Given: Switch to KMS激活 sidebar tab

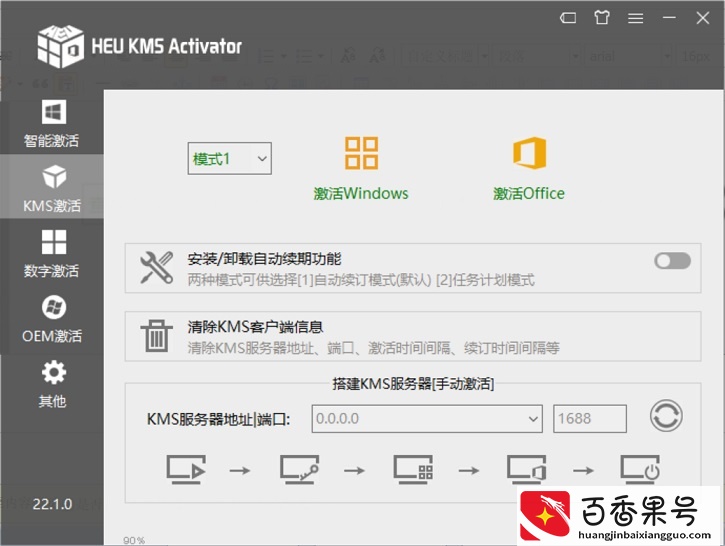Looking at the screenshot, I should click(52, 187).
